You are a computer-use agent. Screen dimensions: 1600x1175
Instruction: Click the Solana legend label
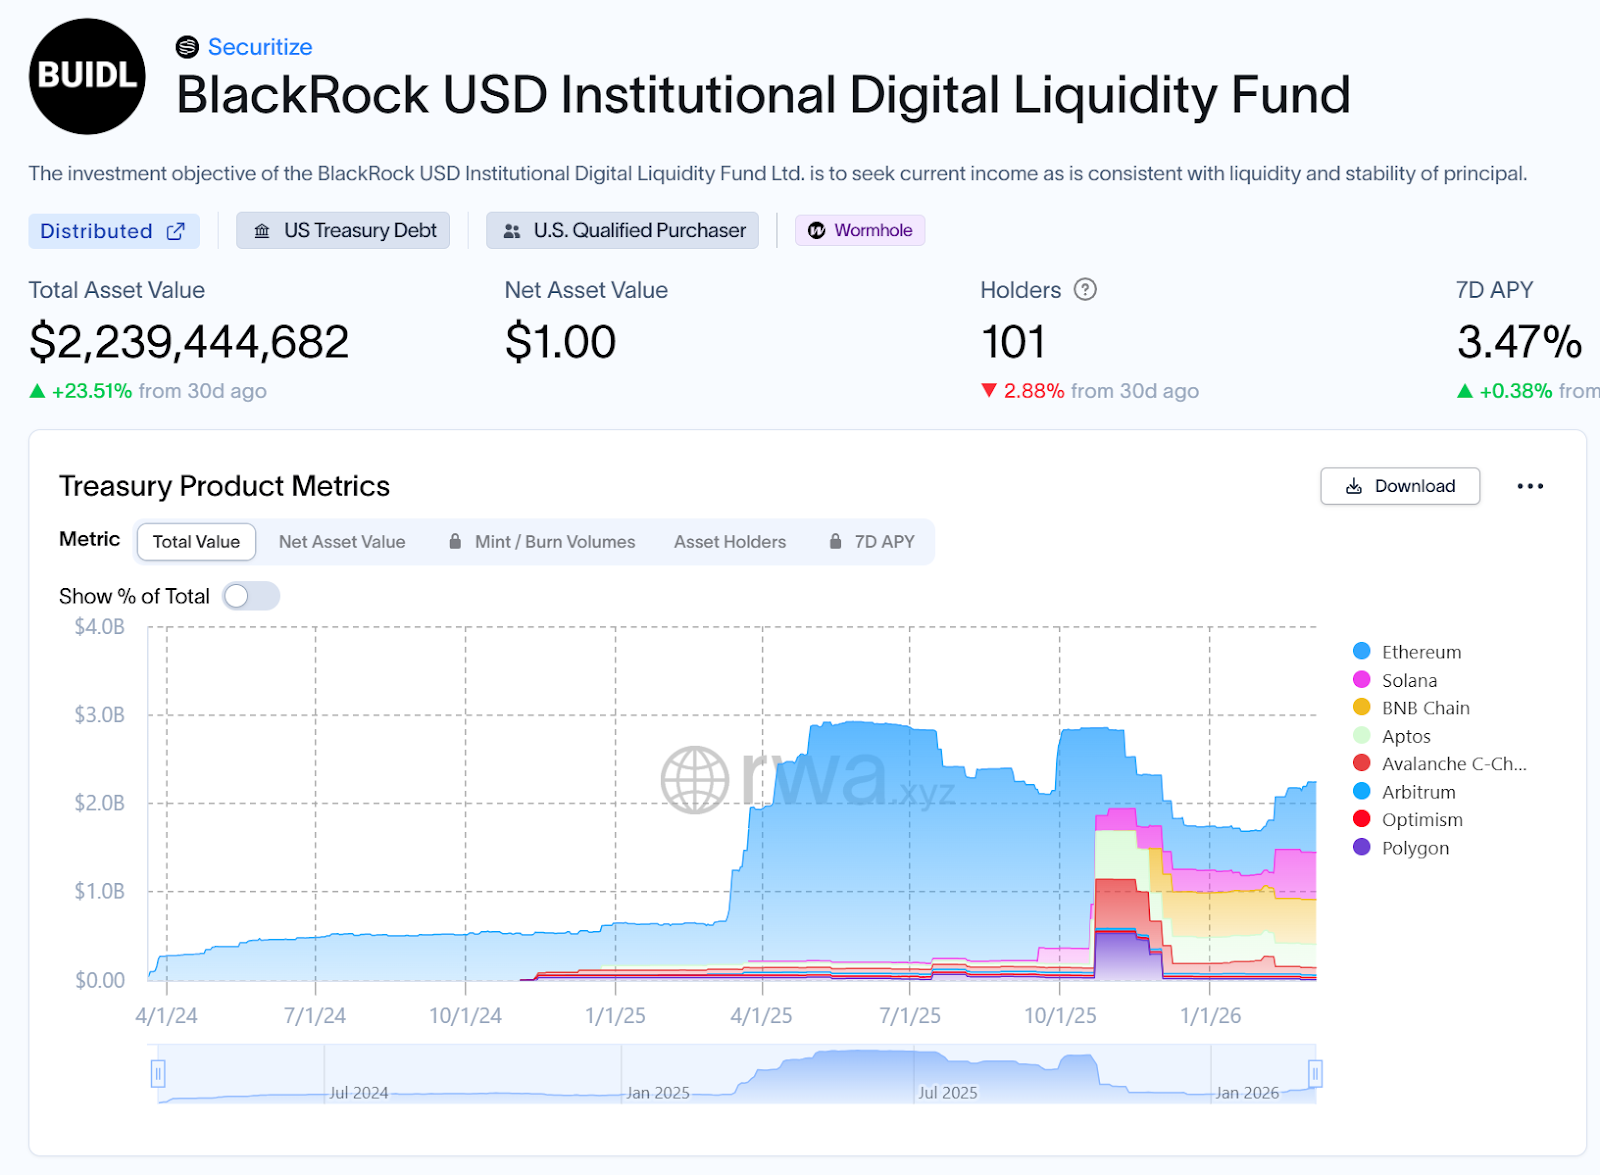click(x=1409, y=680)
